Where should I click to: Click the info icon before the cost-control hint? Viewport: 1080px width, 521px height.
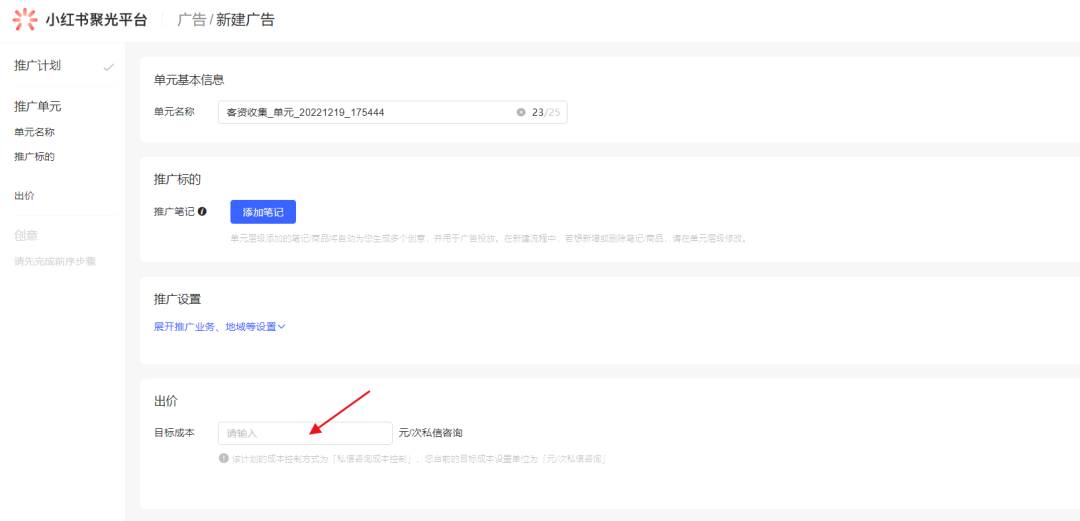(224, 458)
